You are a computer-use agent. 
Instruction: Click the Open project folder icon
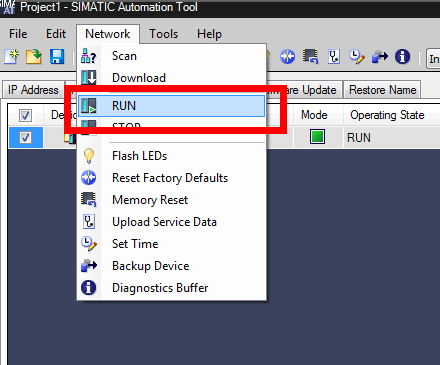(x=34, y=56)
